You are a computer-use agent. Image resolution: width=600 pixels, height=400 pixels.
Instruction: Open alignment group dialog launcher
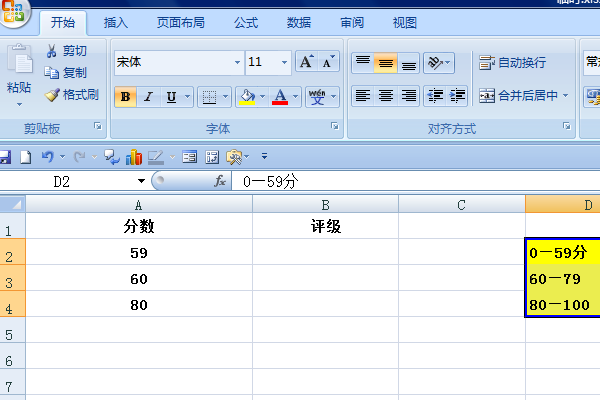(566, 126)
